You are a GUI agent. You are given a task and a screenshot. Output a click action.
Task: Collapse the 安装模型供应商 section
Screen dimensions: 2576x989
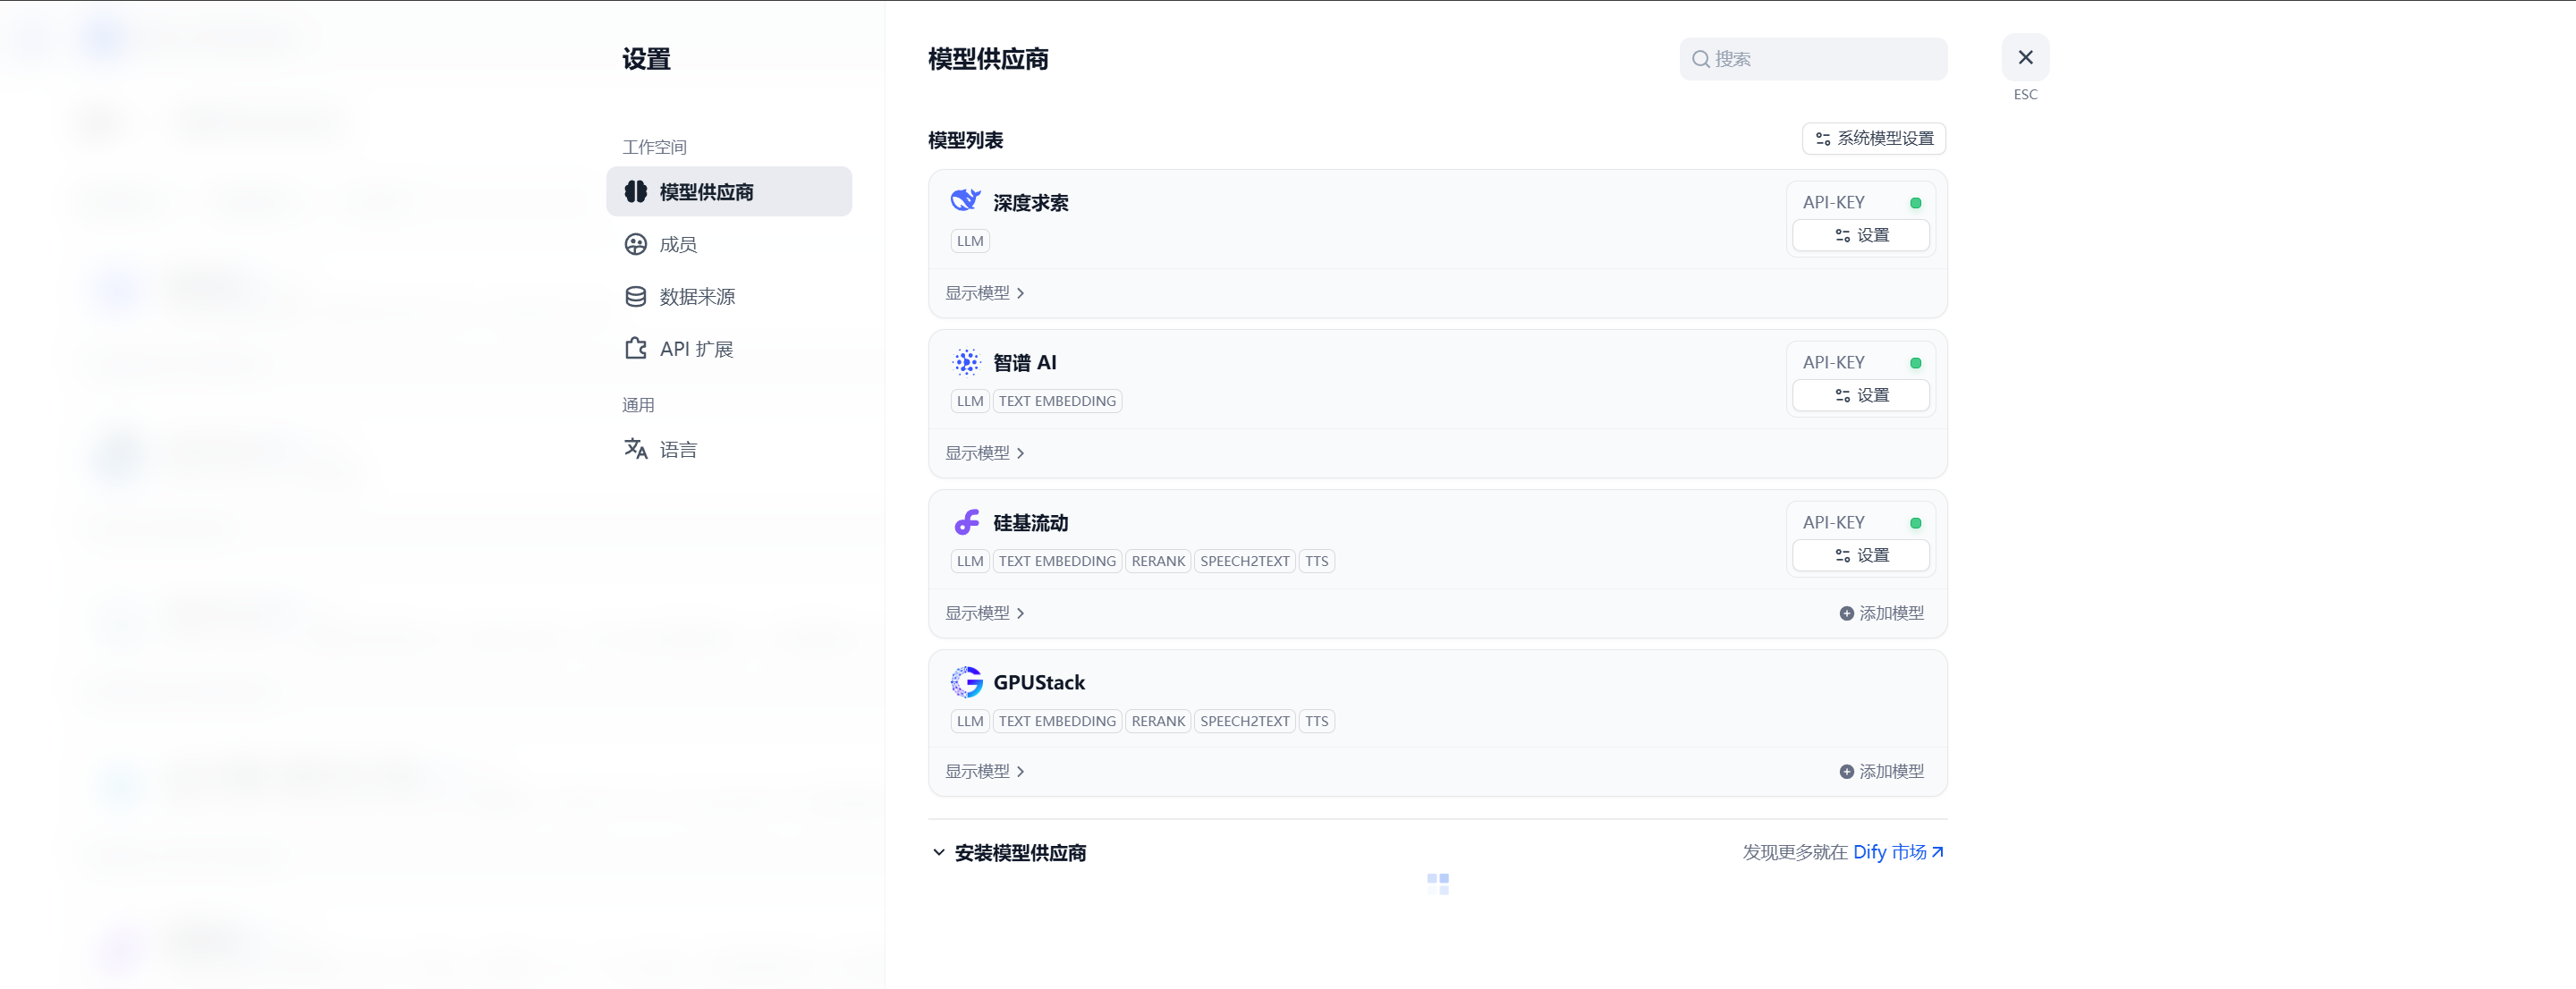pyautogui.click(x=1009, y=852)
